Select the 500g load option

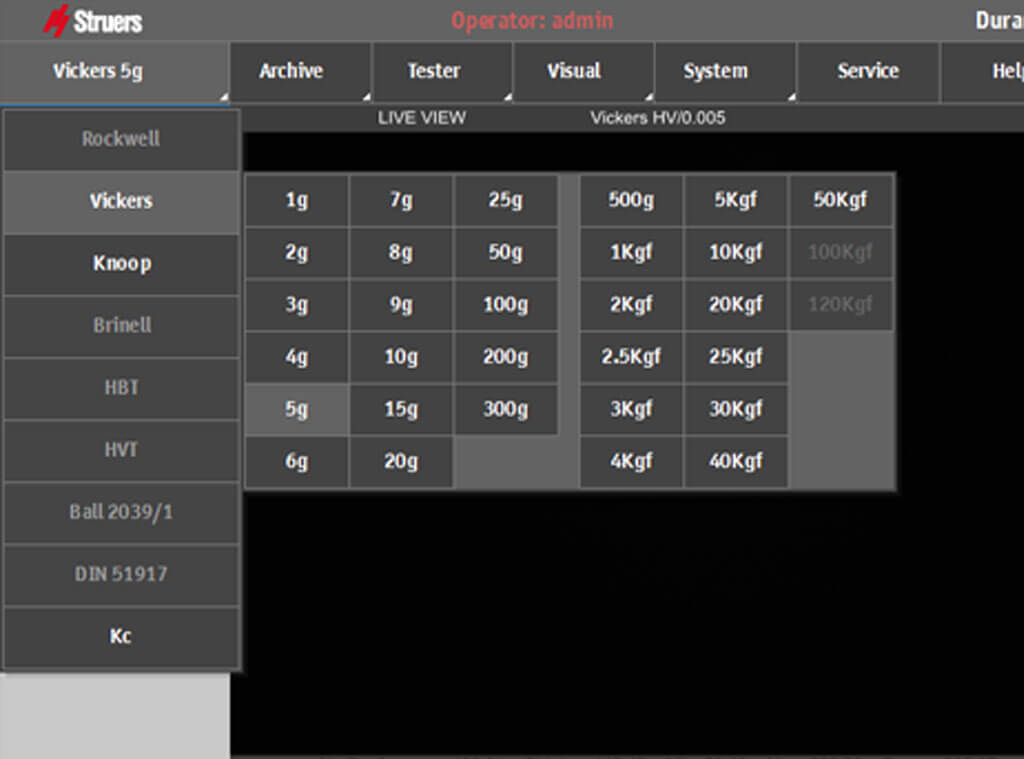[x=631, y=200]
